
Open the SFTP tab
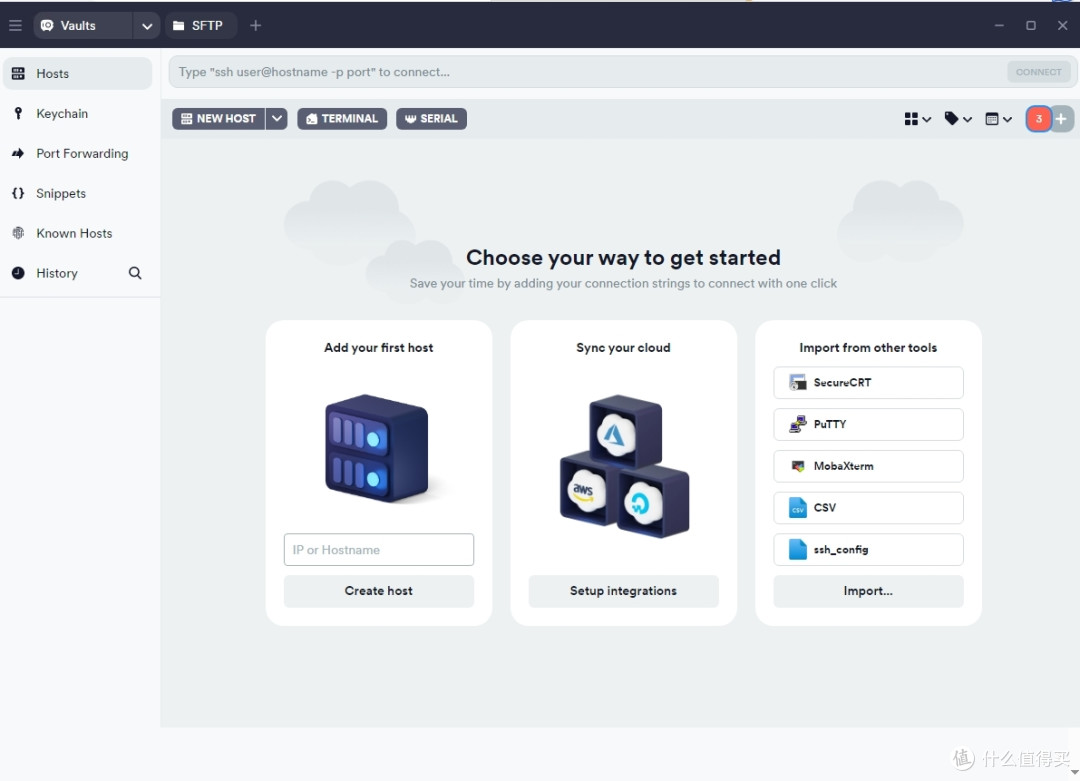pyautogui.click(x=200, y=25)
